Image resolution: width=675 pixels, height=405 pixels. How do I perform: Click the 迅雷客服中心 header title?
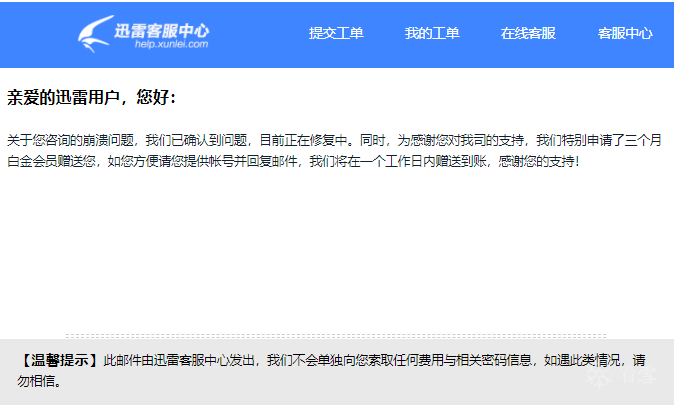click(162, 31)
